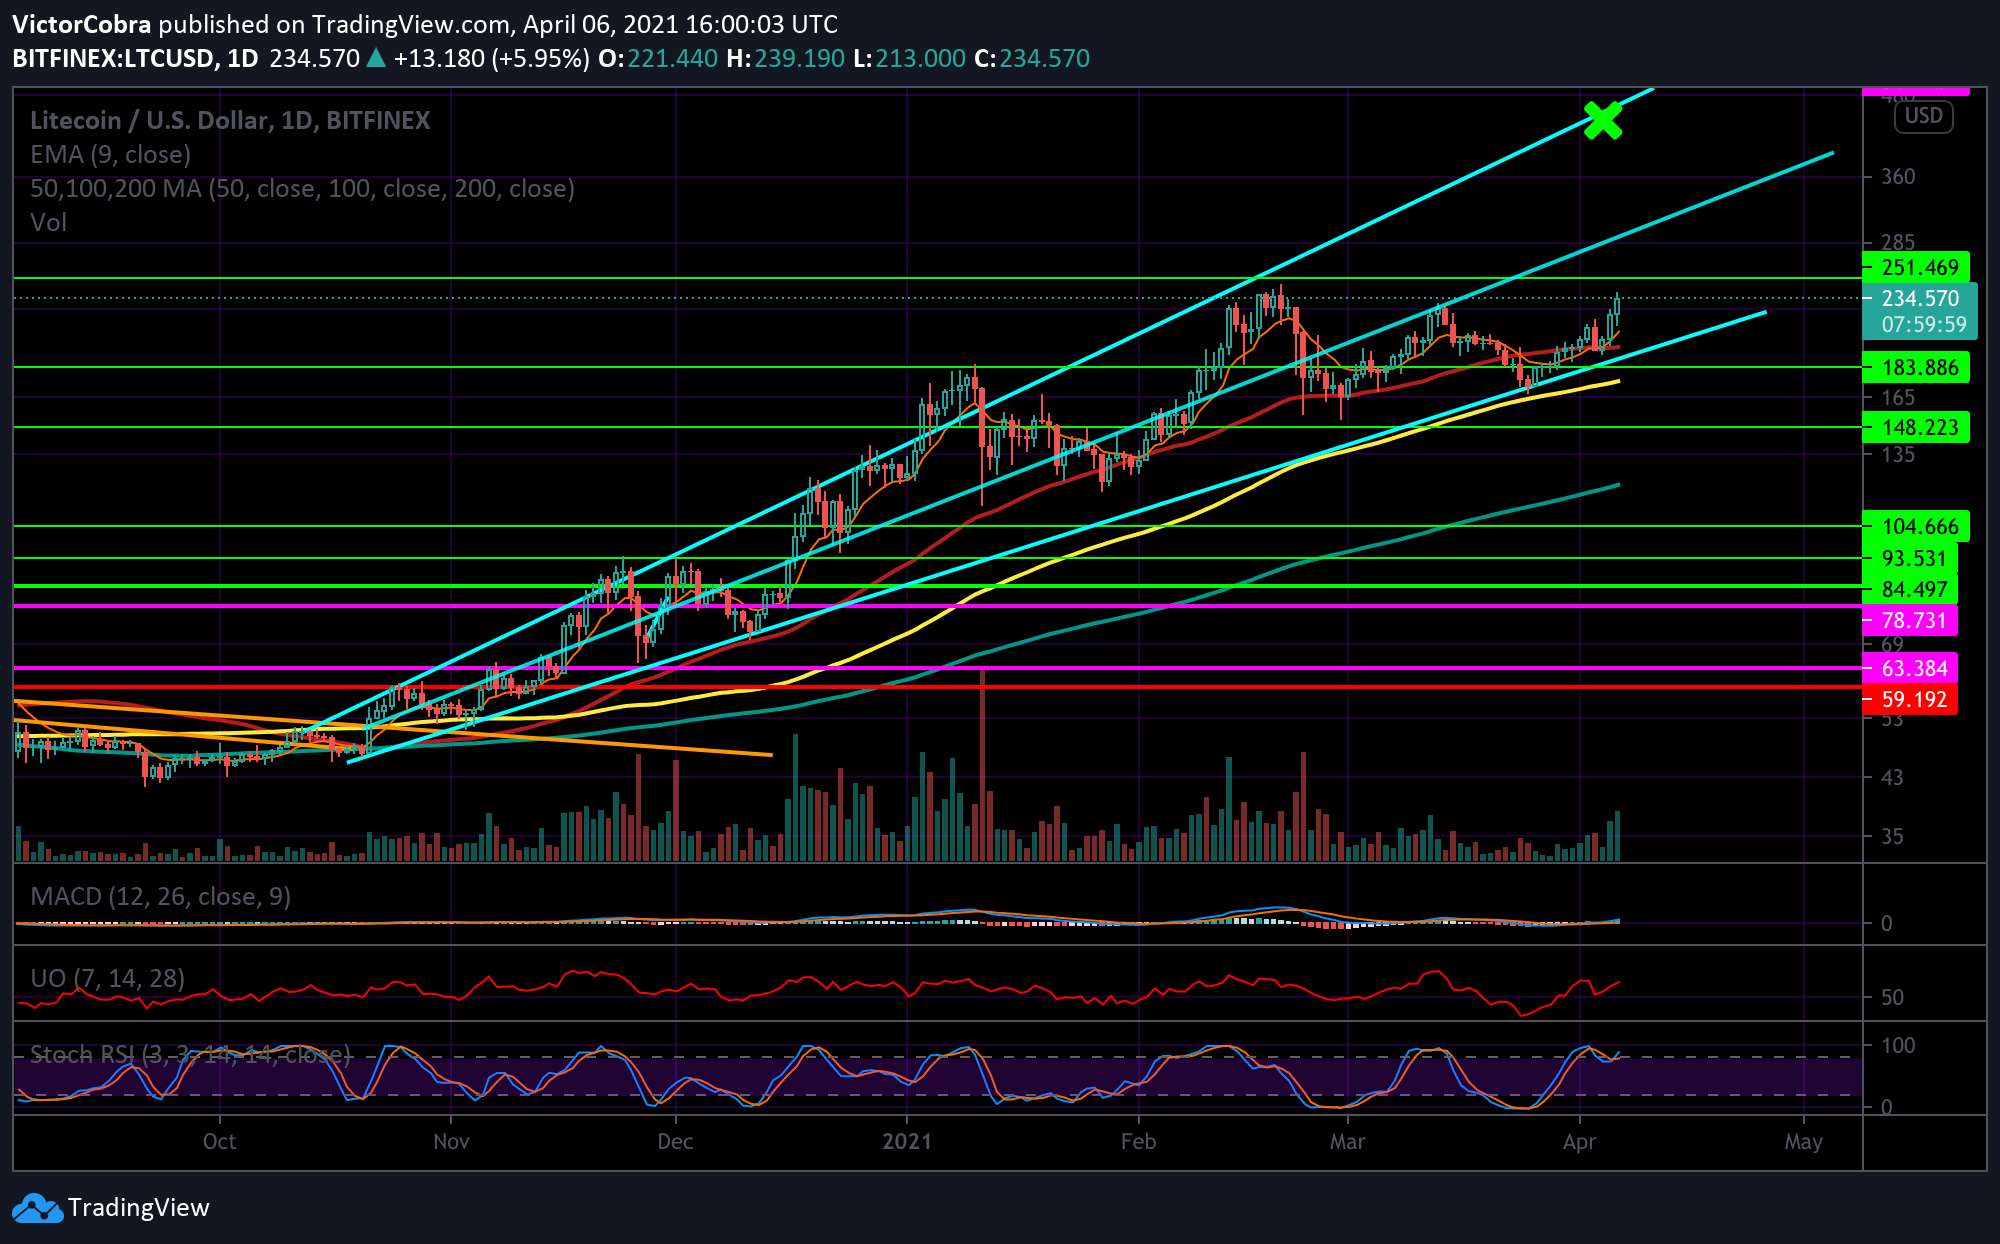2000x1244 pixels.
Task: Click the TradingView cloud logo icon
Action: point(38,1208)
